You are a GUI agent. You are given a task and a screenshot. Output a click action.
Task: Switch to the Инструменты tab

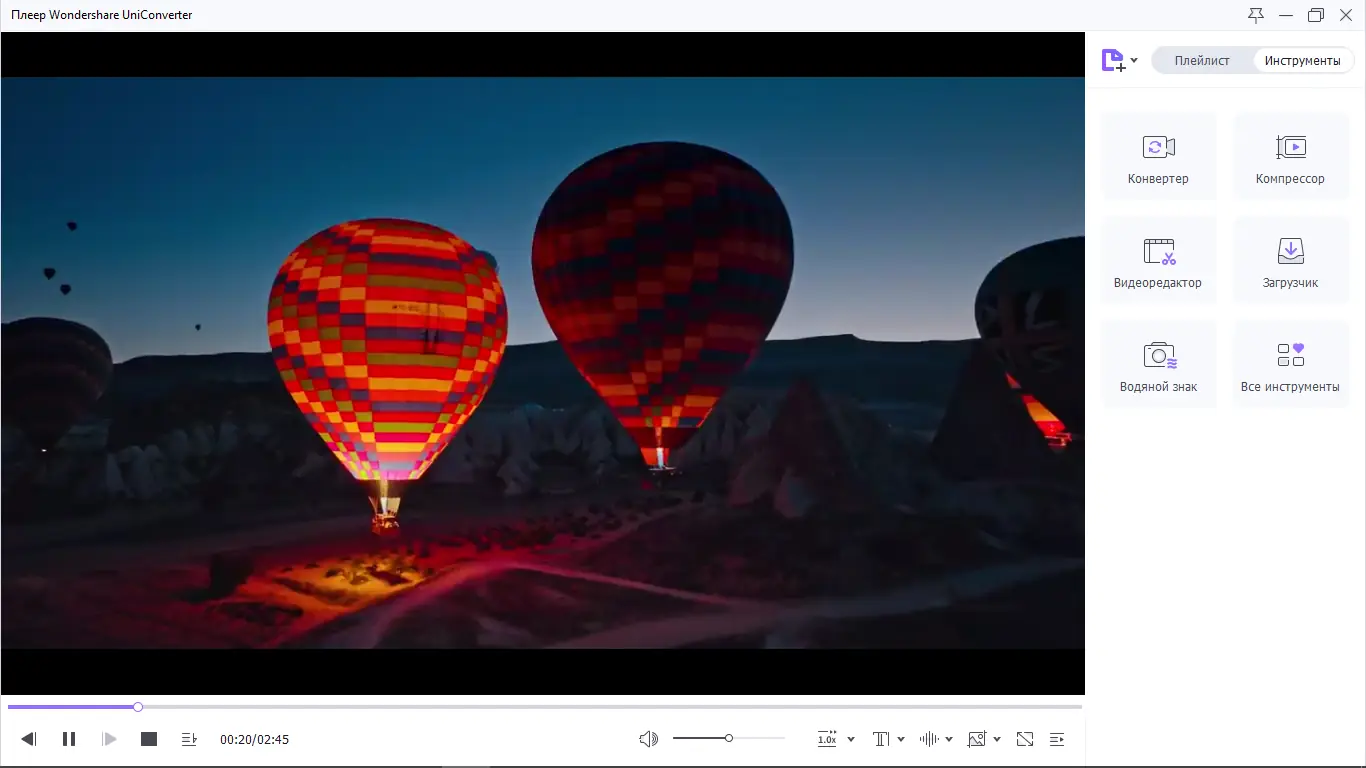pyautogui.click(x=1302, y=61)
